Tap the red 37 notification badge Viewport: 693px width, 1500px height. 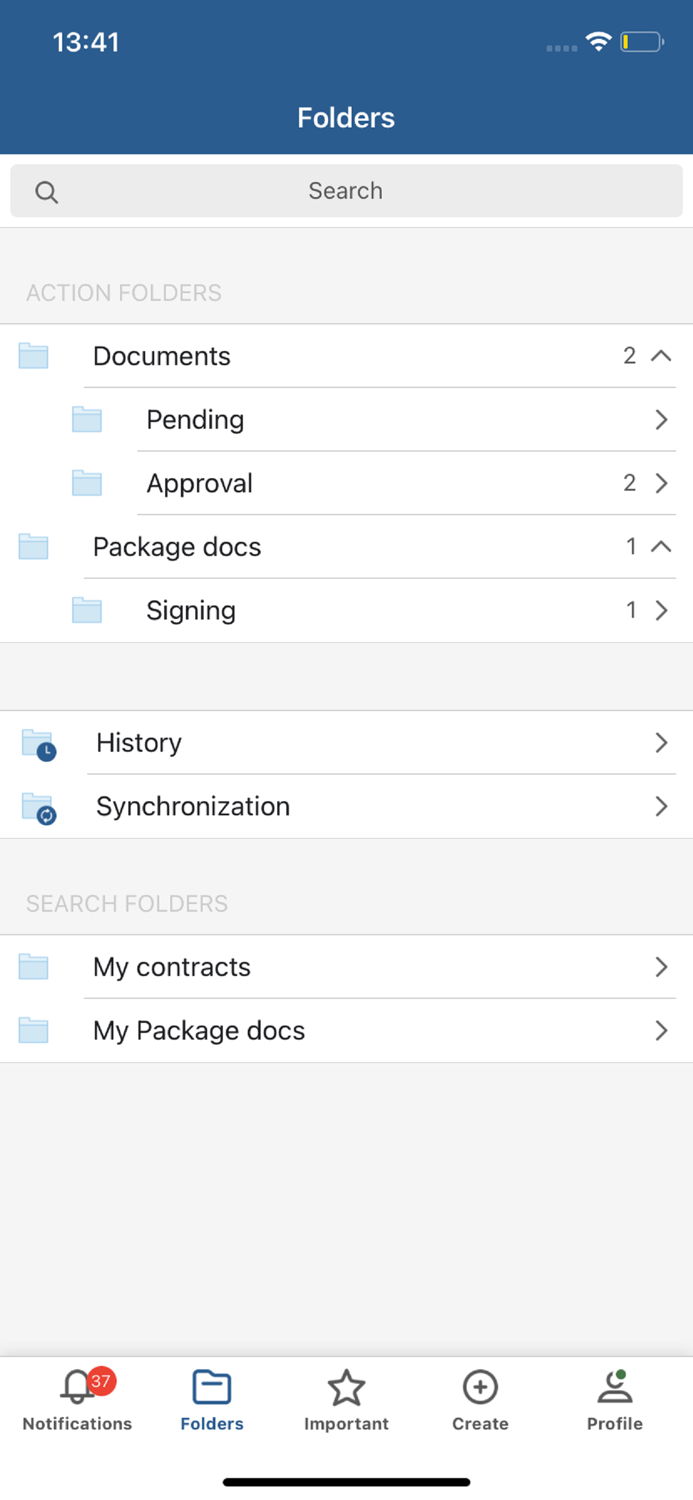(x=101, y=1381)
